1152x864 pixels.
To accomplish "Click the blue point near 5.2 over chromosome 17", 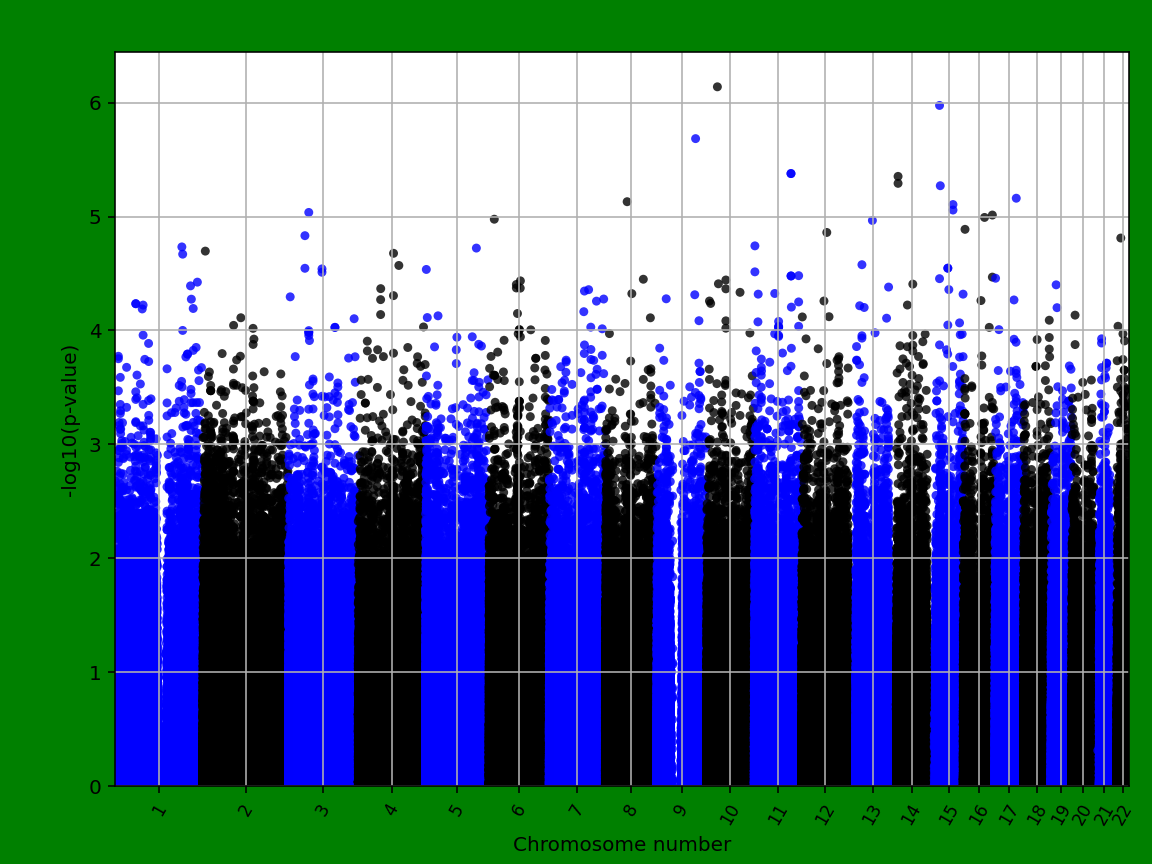I will tap(1014, 199).
